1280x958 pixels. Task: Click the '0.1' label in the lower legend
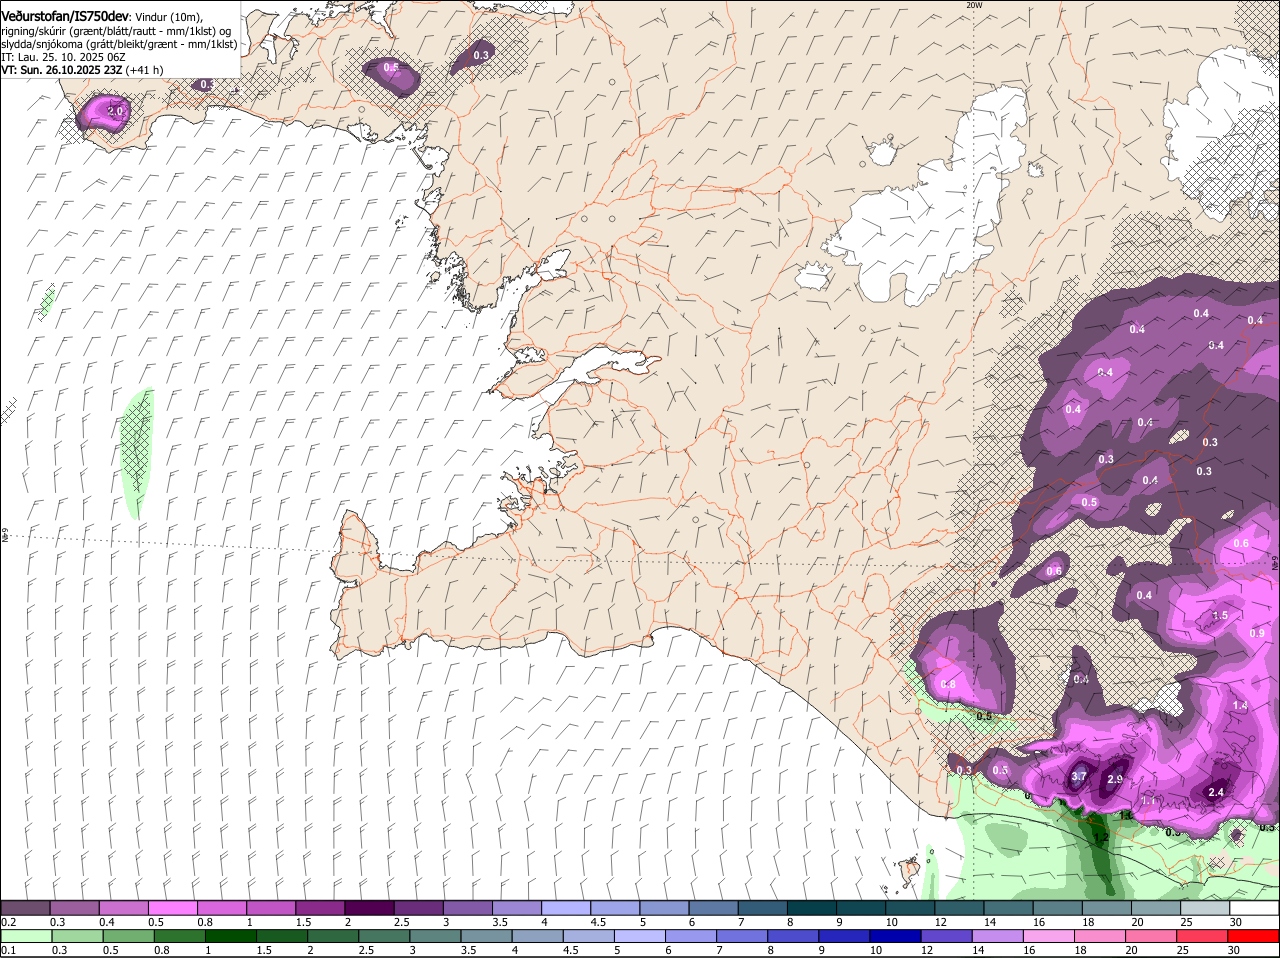click(8, 950)
